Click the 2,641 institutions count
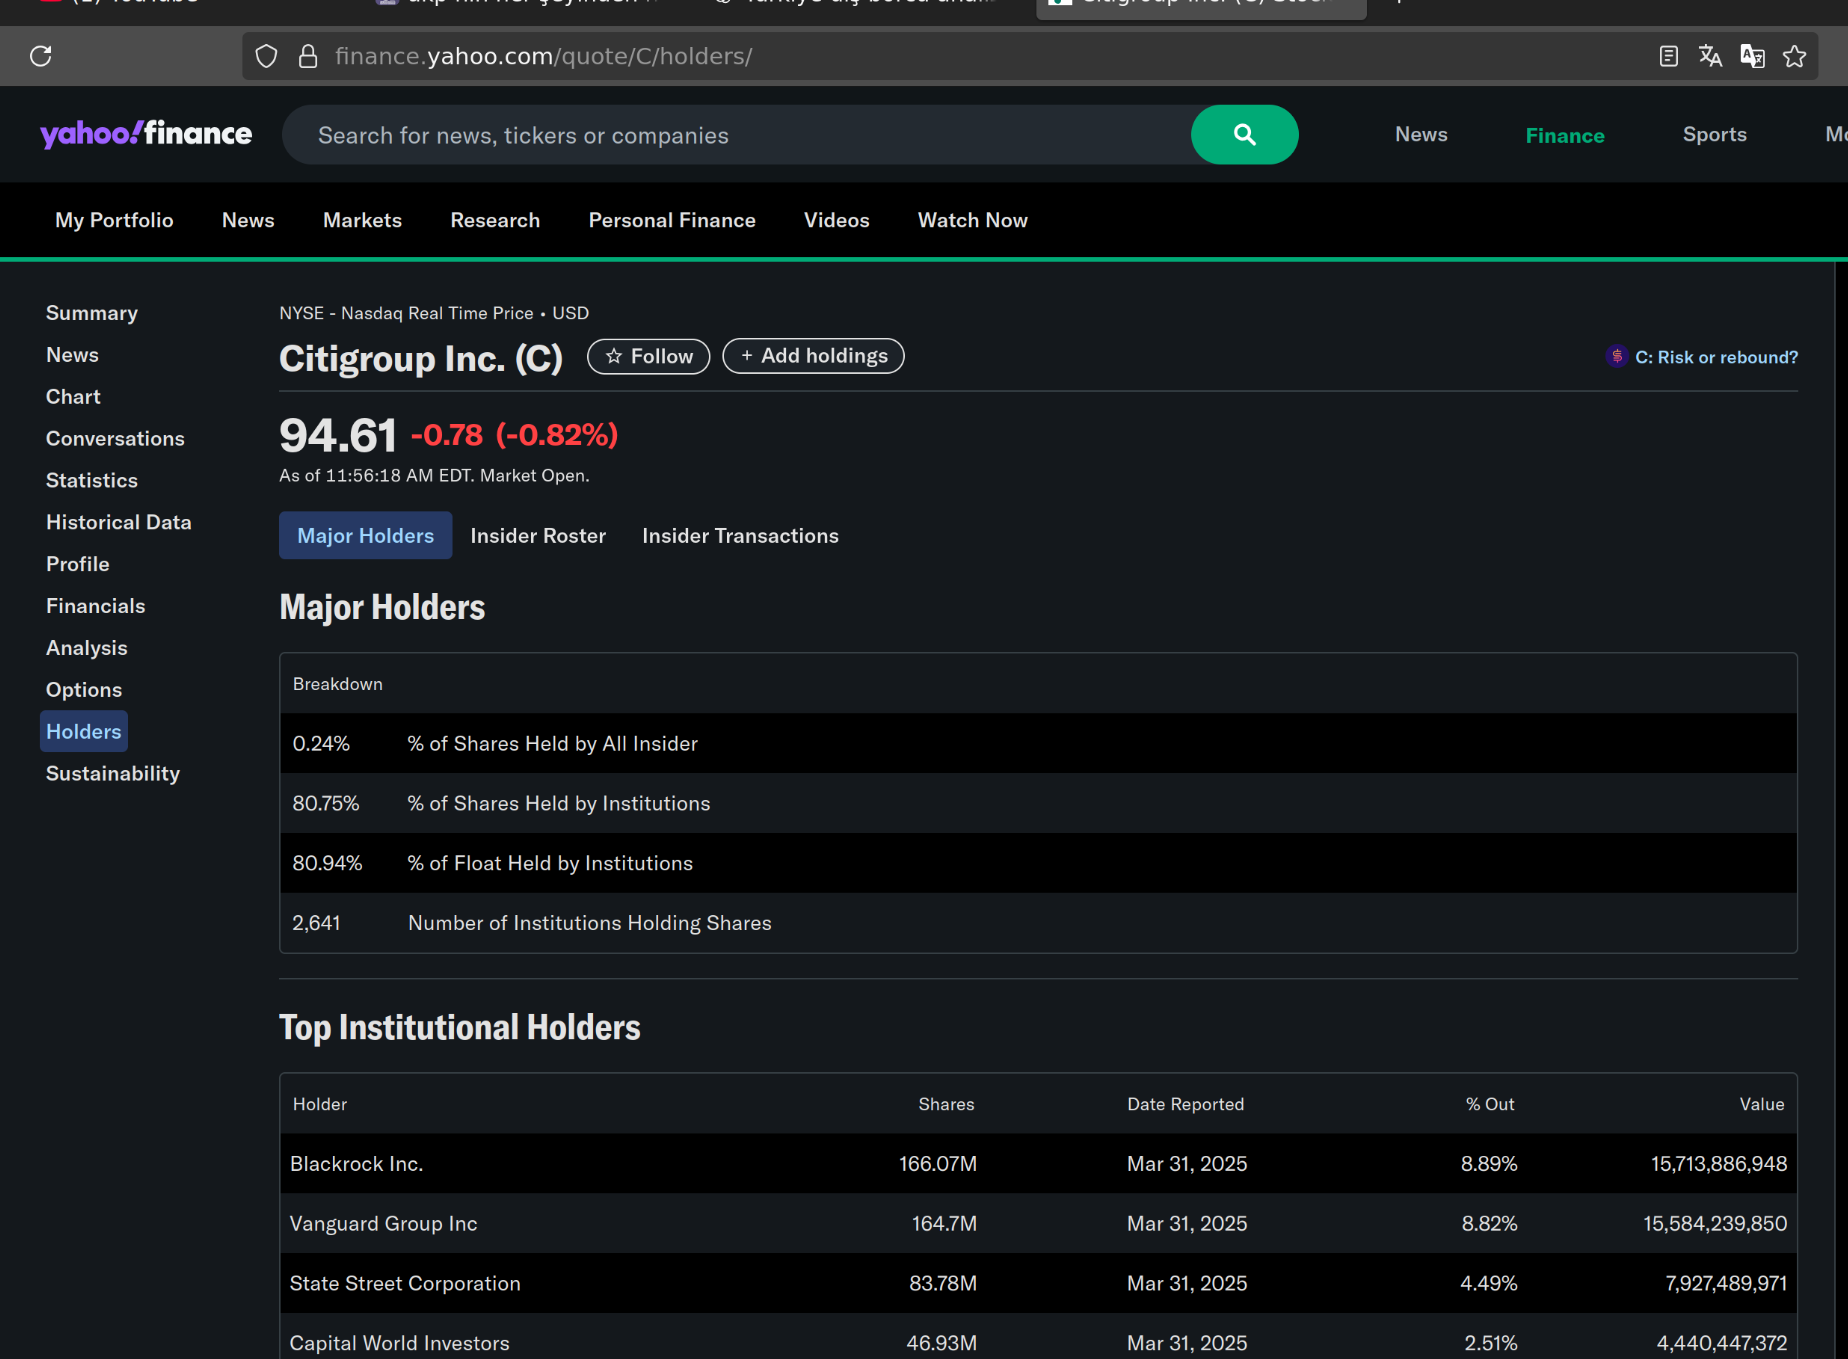Image resolution: width=1848 pixels, height=1359 pixels. (x=316, y=924)
